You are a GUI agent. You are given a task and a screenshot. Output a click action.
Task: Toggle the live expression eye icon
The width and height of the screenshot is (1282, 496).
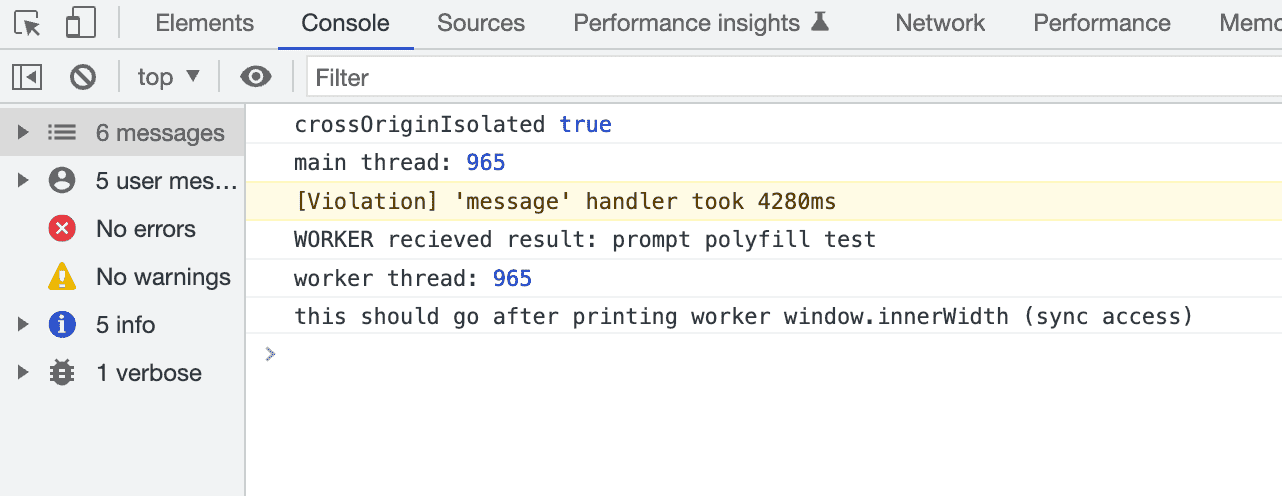(x=256, y=77)
